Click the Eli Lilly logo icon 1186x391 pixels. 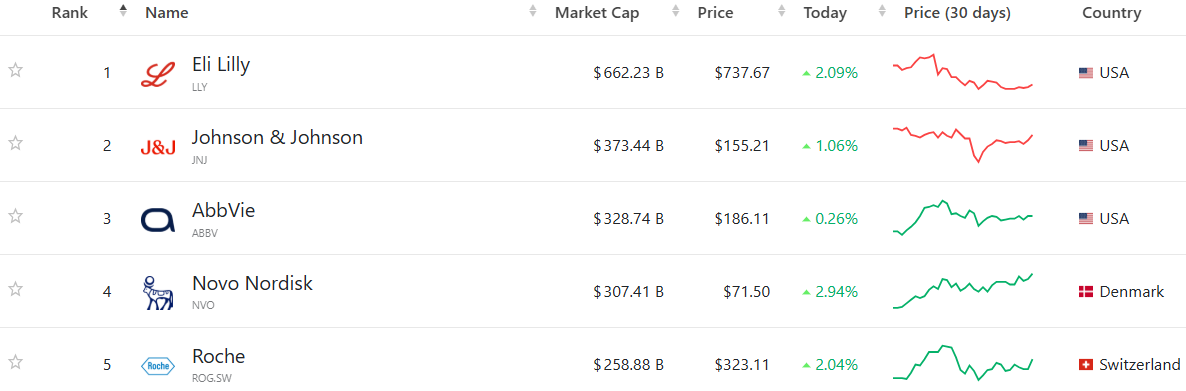coord(158,73)
